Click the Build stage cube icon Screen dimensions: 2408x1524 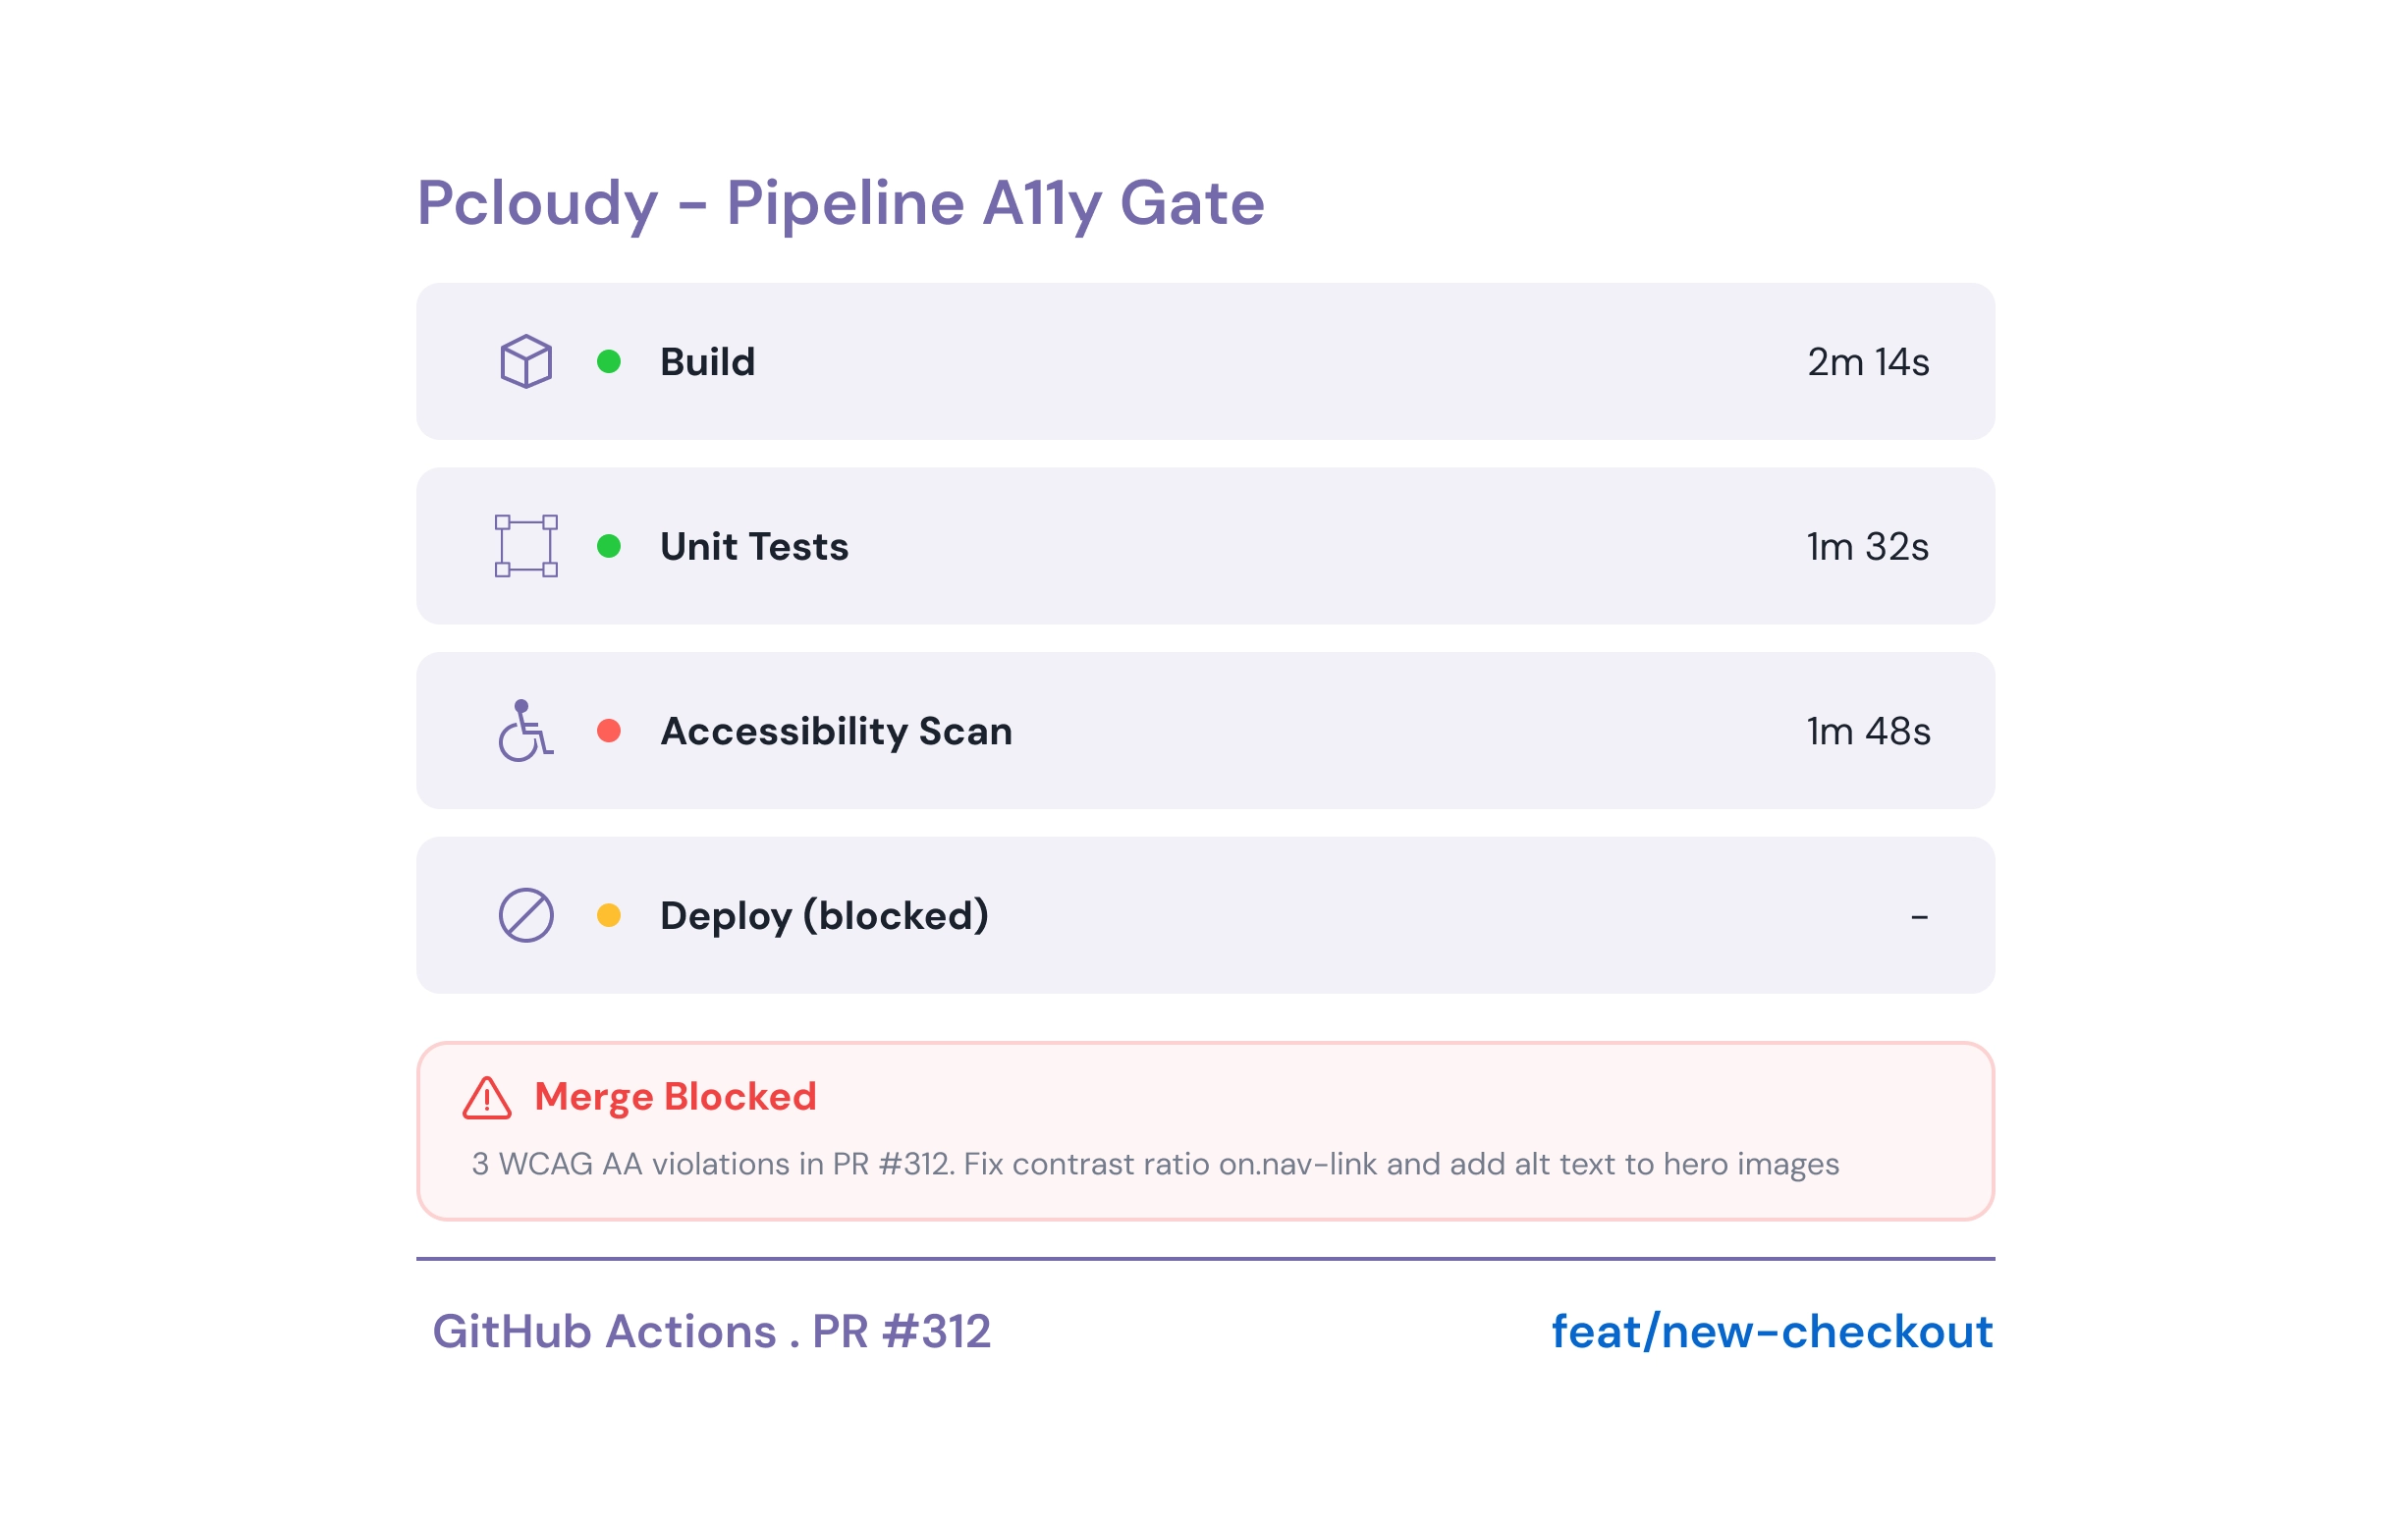point(526,361)
